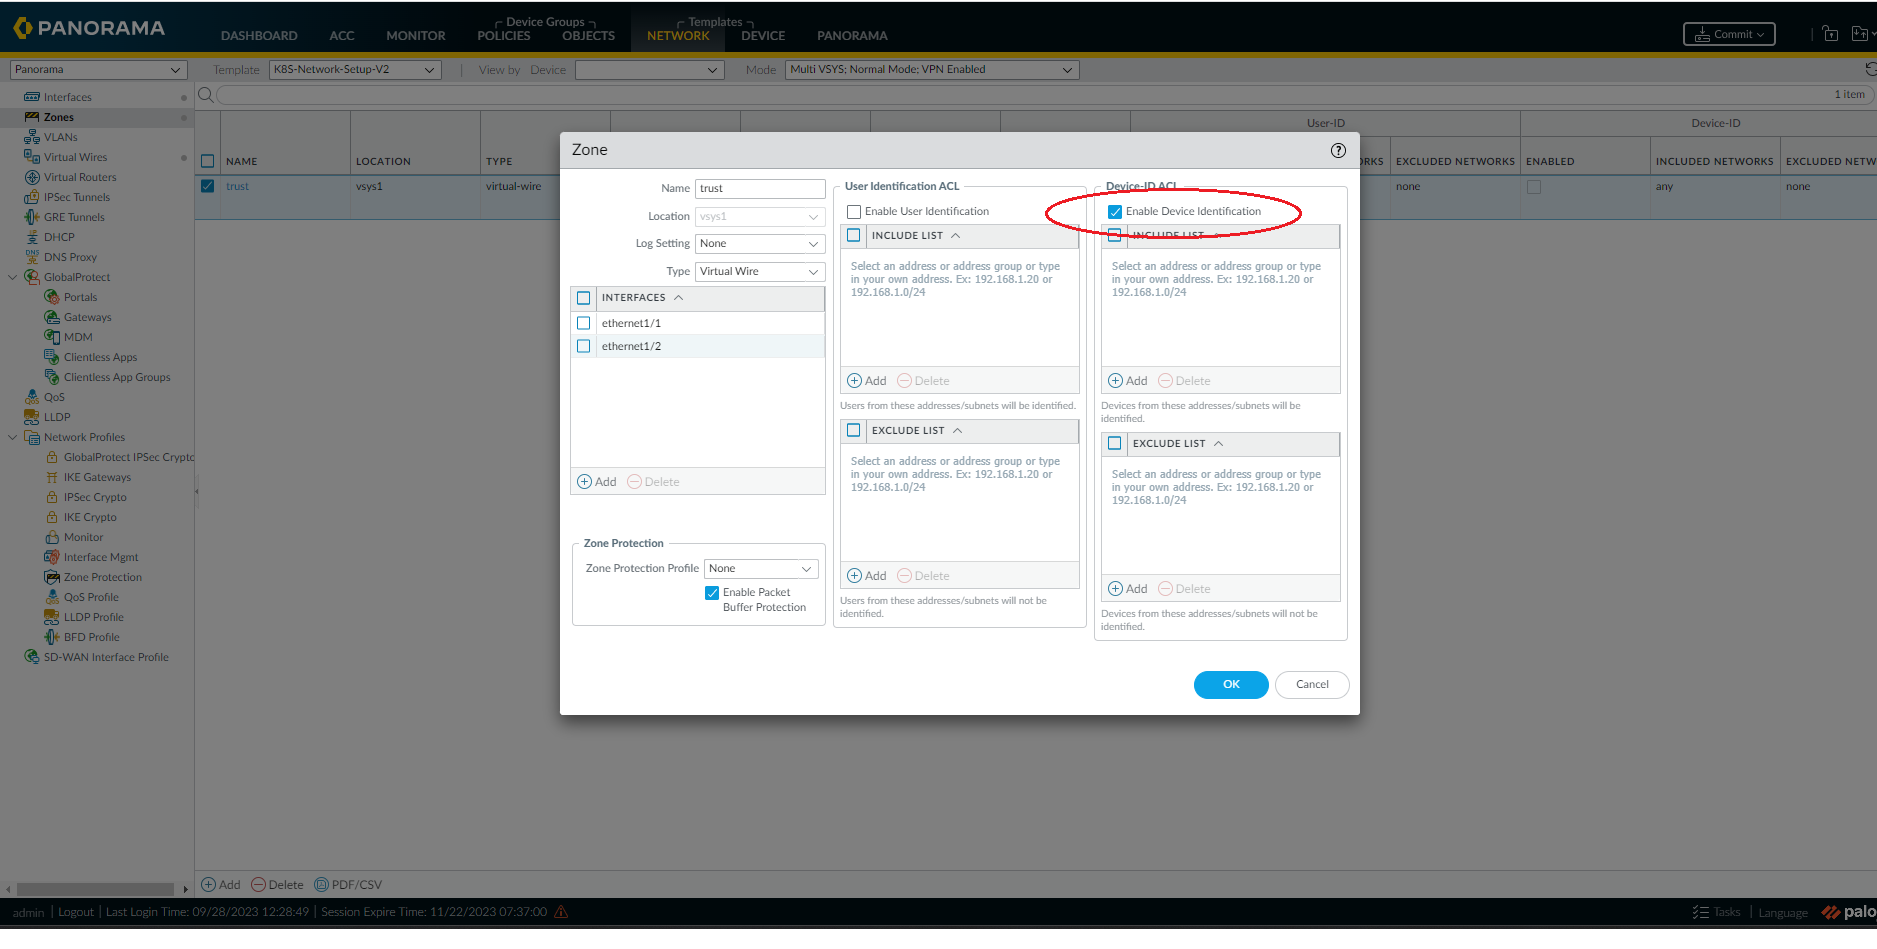Click the IPSec Tunnels icon
The height and width of the screenshot is (949, 1877).
(32, 197)
